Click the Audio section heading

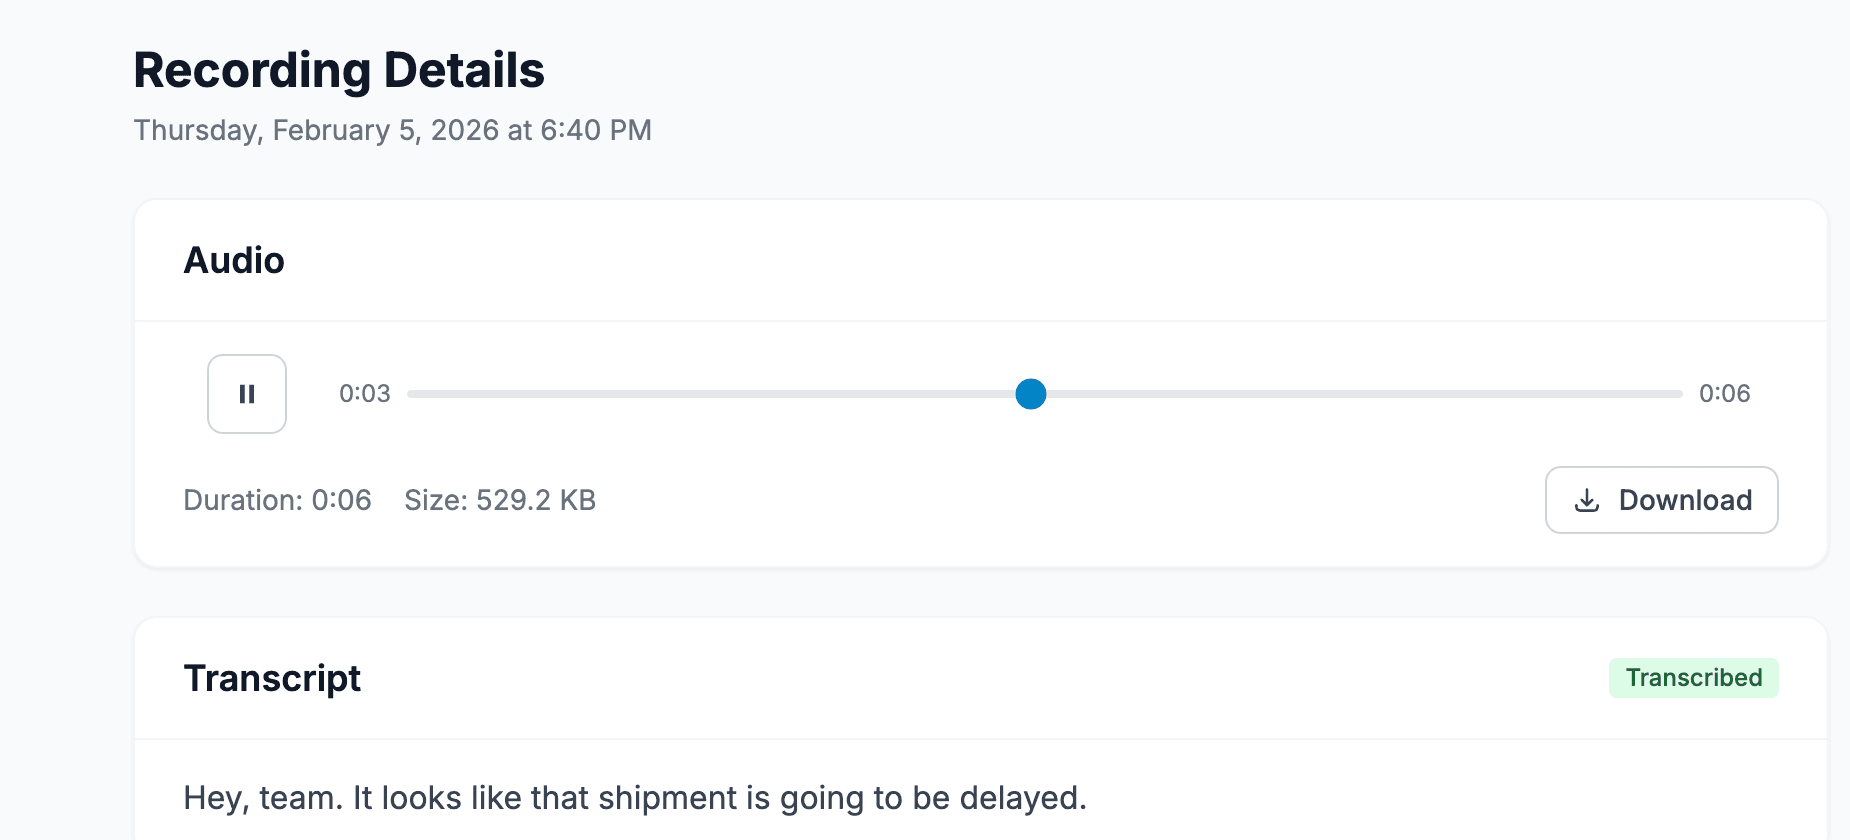(234, 261)
